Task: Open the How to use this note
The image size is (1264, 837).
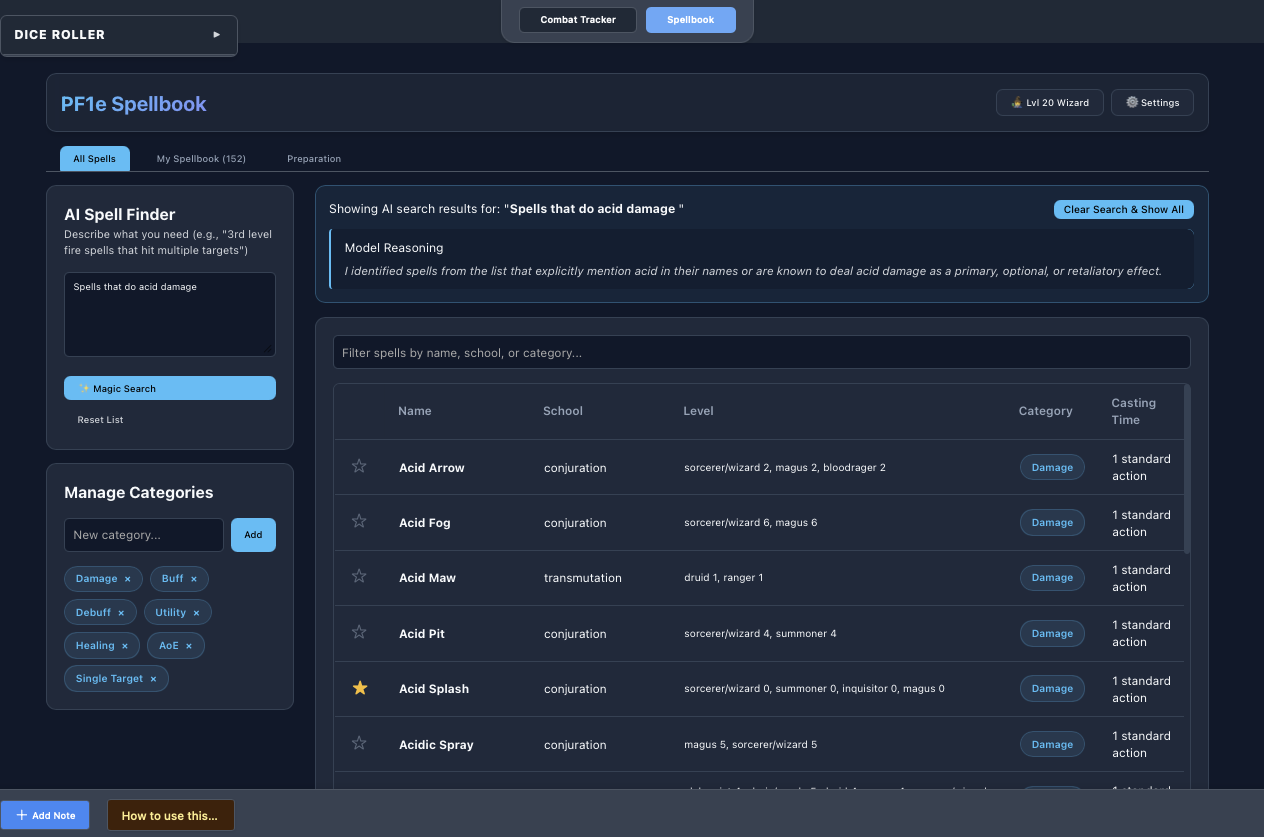Action: point(170,815)
